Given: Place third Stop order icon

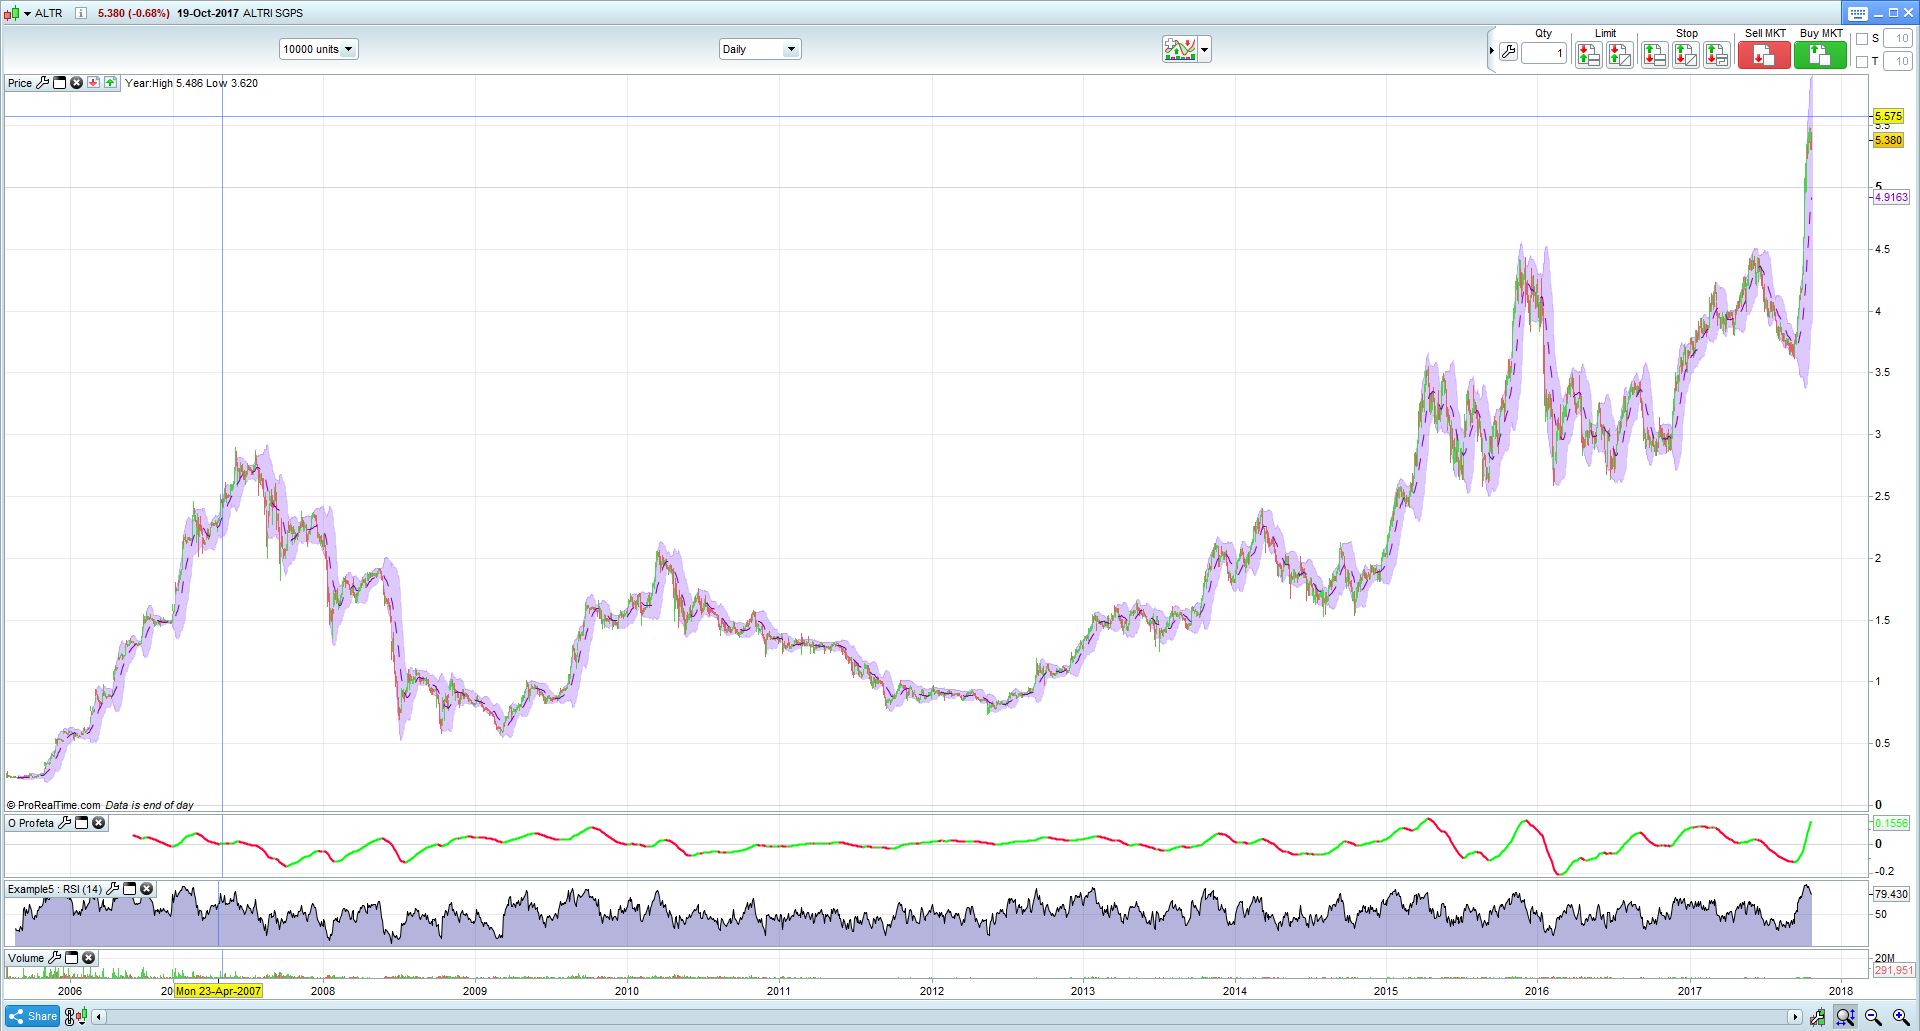Looking at the screenshot, I should pos(1717,55).
